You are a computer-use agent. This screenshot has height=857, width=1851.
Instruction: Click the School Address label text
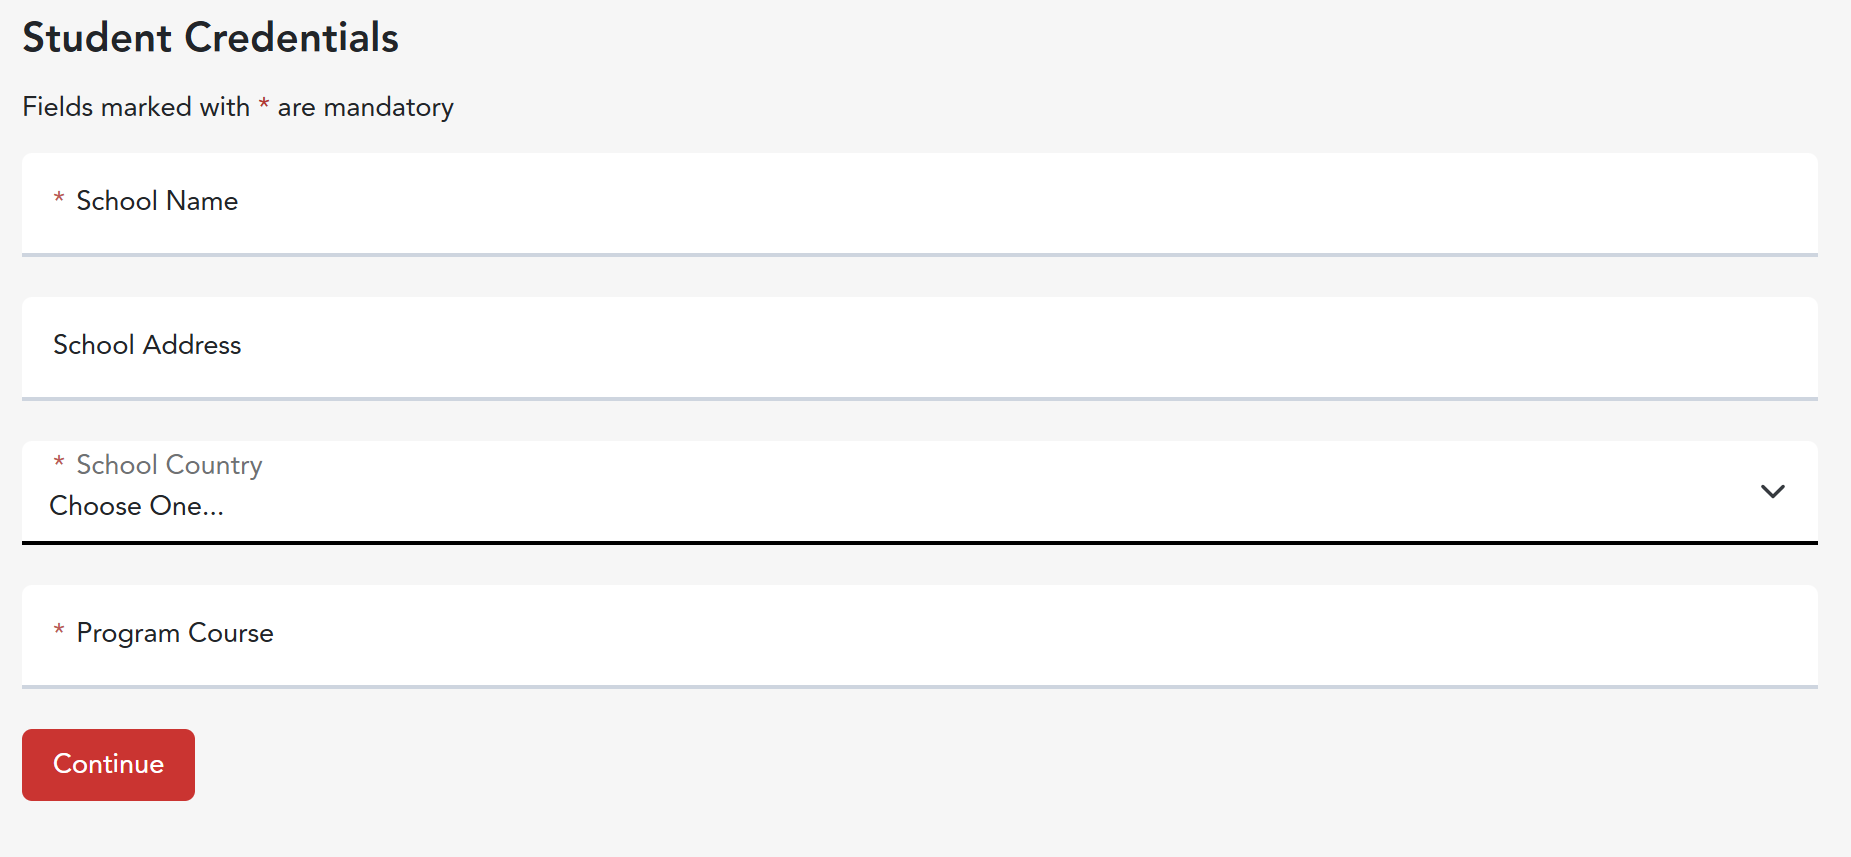coord(147,345)
